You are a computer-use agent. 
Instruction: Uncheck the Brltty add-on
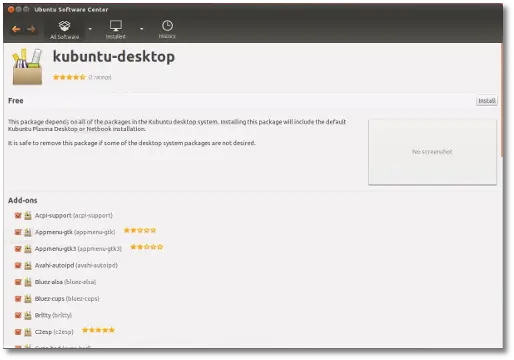(18, 315)
